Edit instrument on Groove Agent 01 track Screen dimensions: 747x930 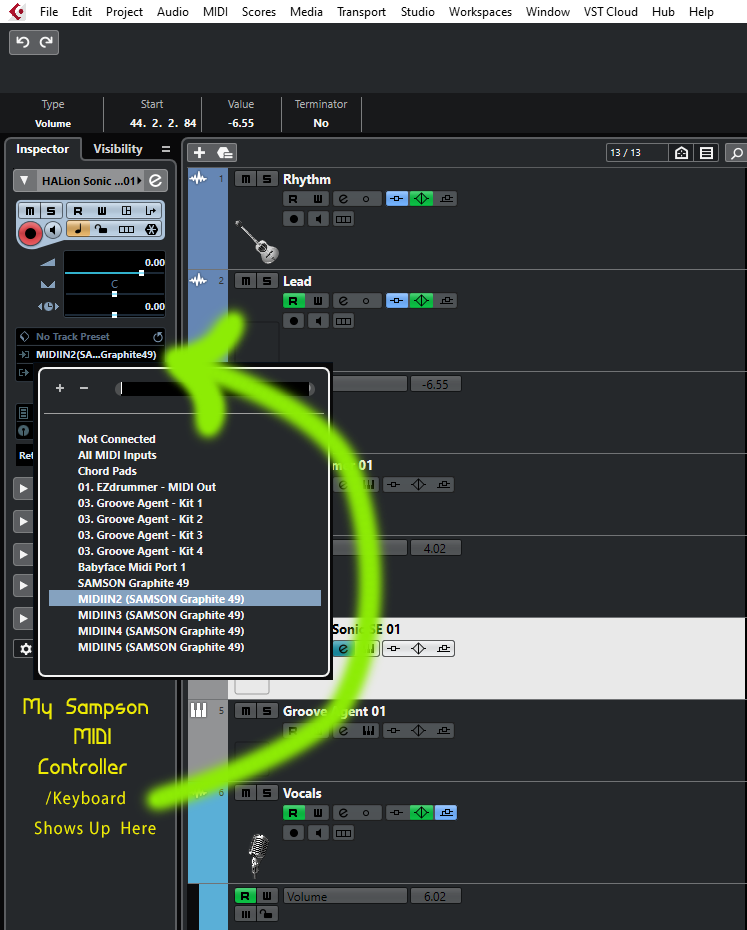[343, 731]
